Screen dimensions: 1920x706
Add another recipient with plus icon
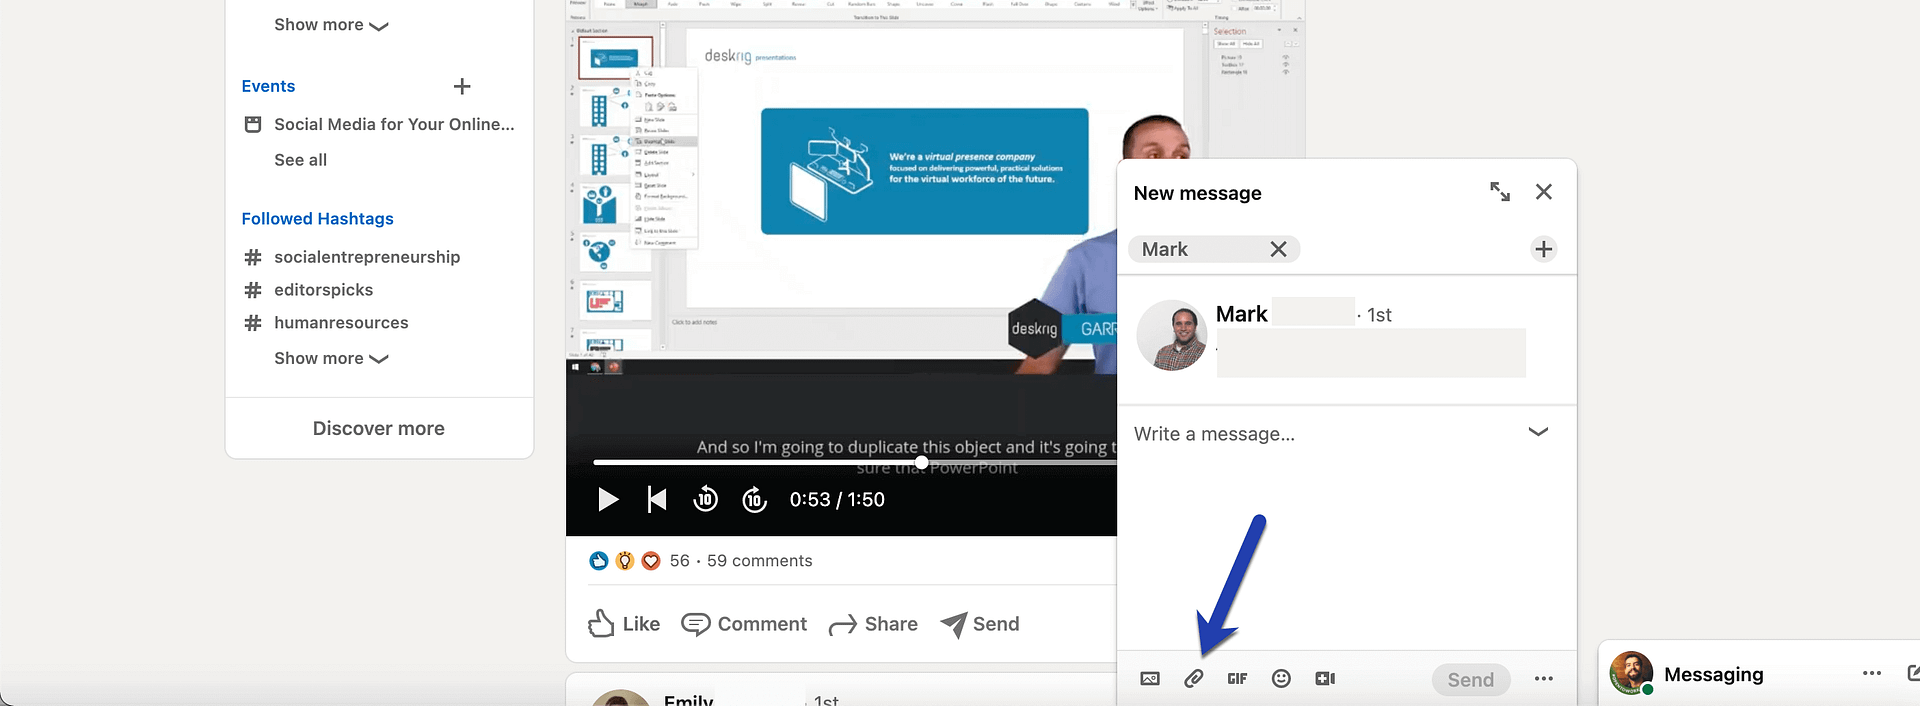tap(1544, 249)
